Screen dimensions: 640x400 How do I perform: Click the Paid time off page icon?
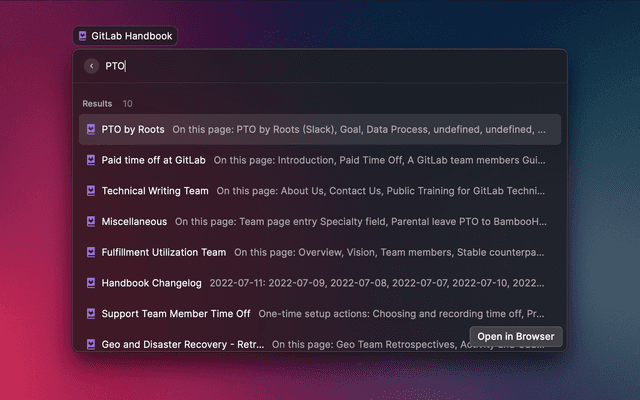pos(91,160)
